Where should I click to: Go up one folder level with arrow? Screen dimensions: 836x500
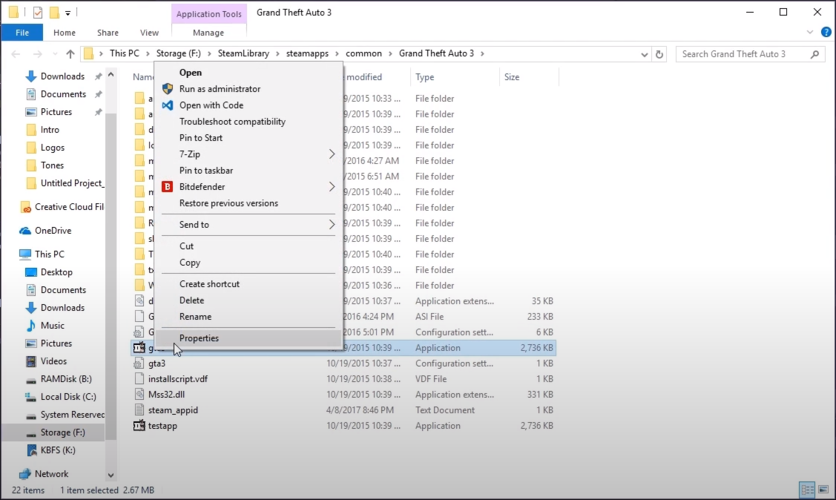(x=70, y=54)
